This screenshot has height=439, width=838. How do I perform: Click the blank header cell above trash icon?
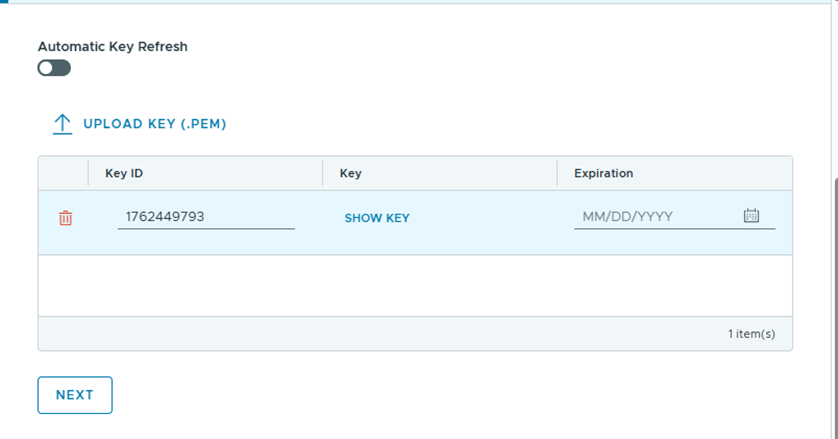pyautogui.click(x=64, y=173)
